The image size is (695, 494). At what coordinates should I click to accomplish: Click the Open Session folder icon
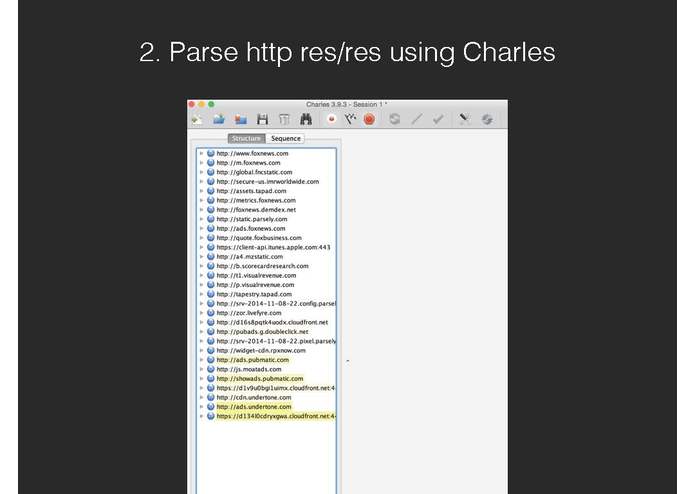click(x=219, y=120)
